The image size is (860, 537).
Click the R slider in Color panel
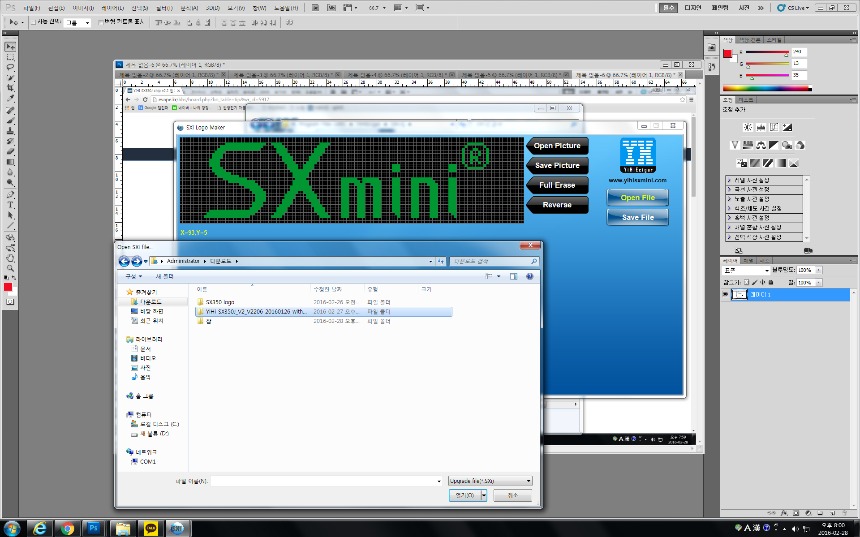(767, 53)
